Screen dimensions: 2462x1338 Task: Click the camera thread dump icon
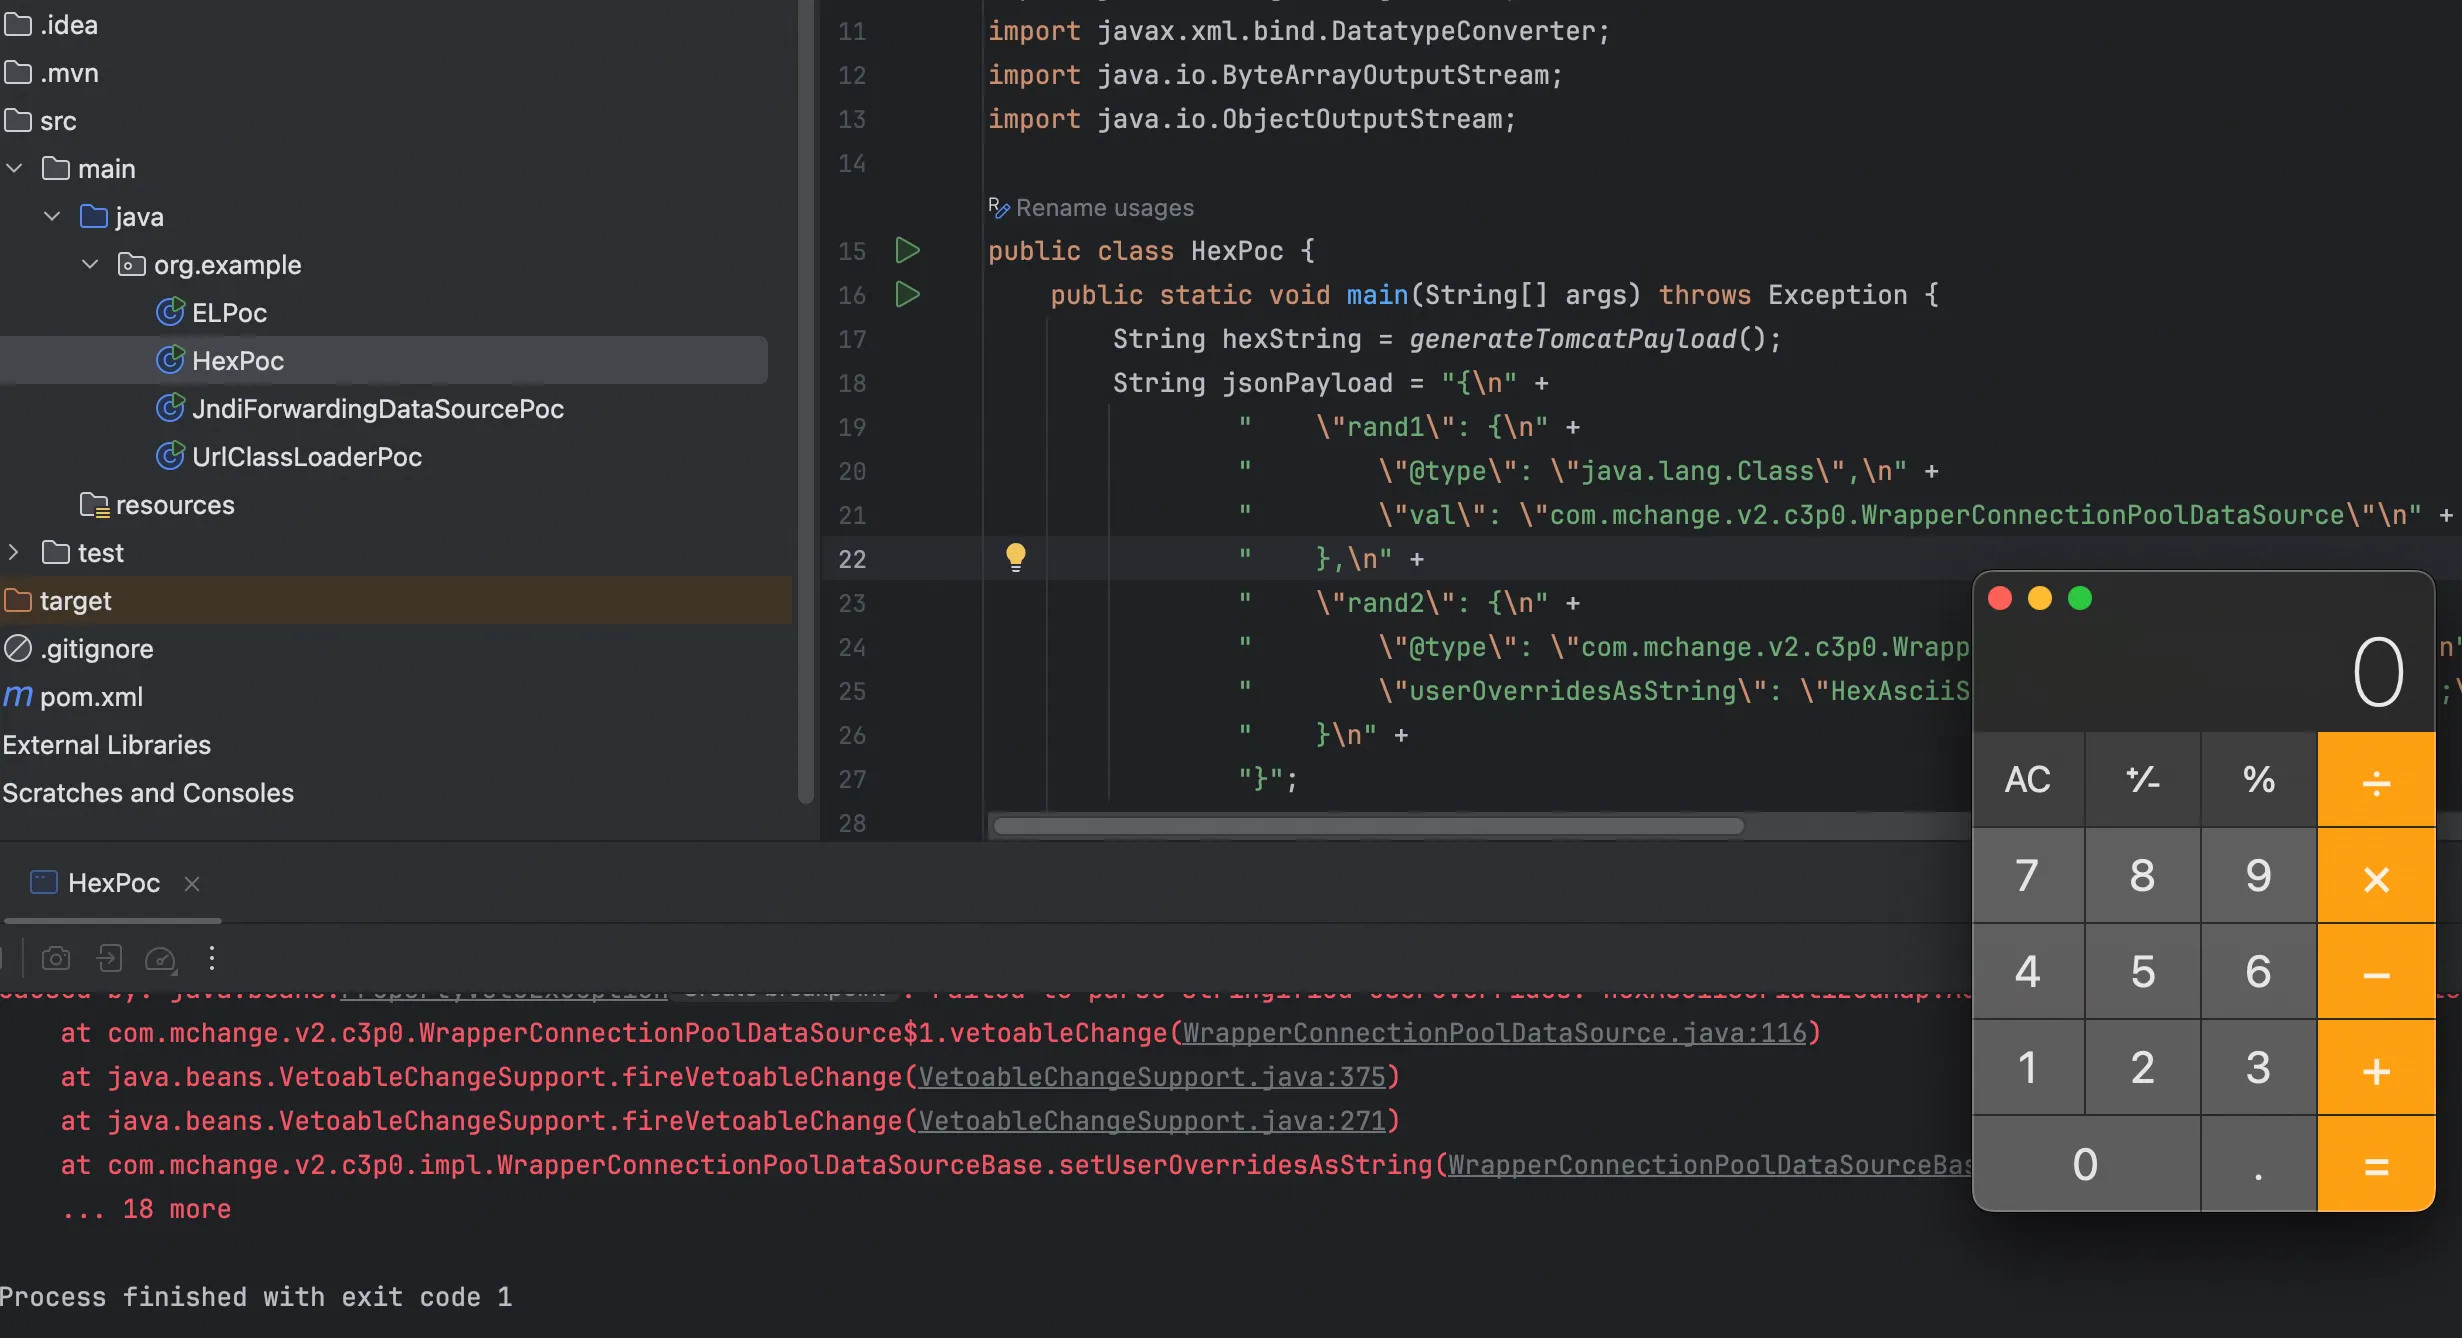click(56, 959)
